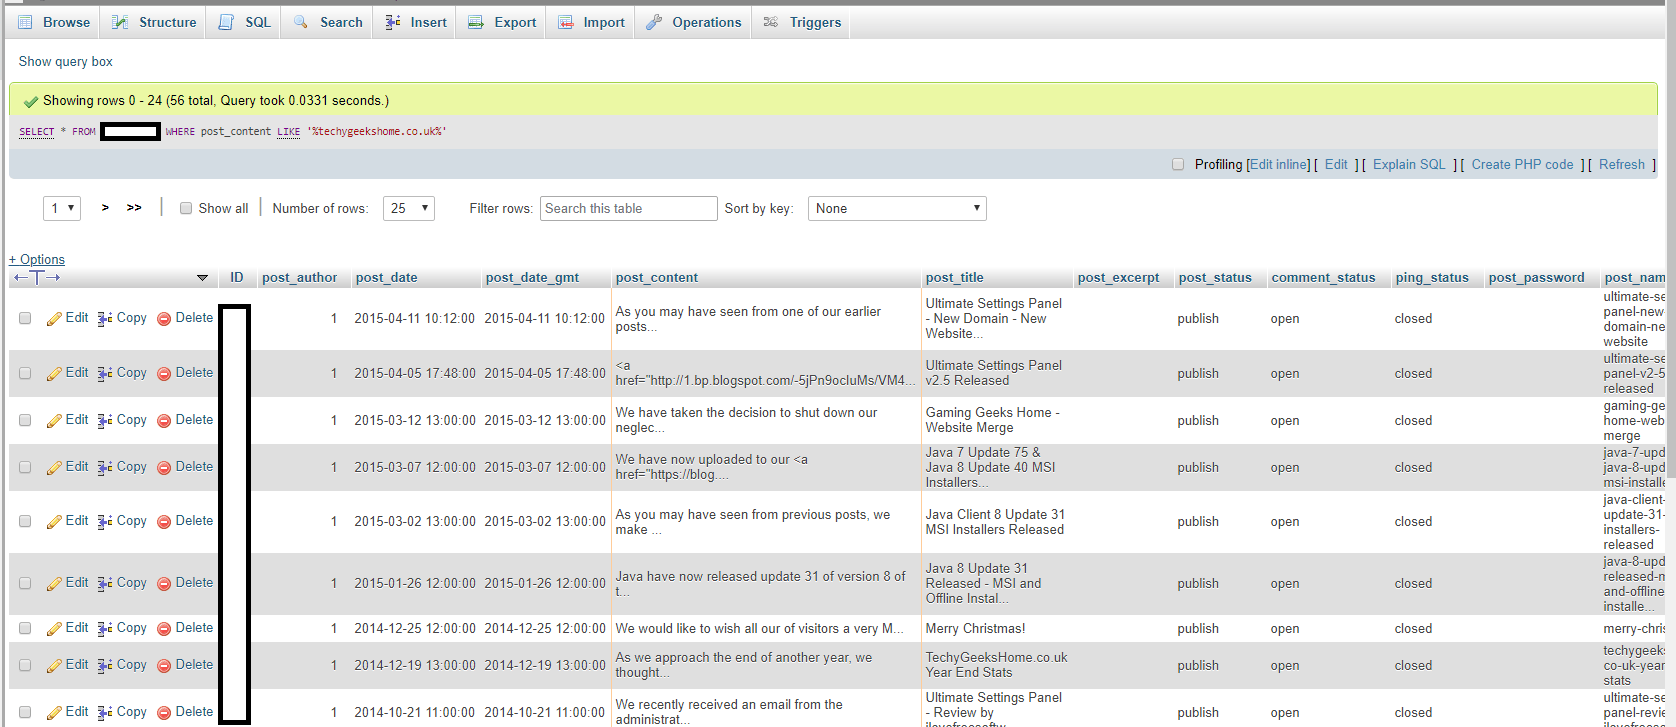This screenshot has height=727, width=1676.
Task: Open the page number dropdown
Action: pos(62,208)
